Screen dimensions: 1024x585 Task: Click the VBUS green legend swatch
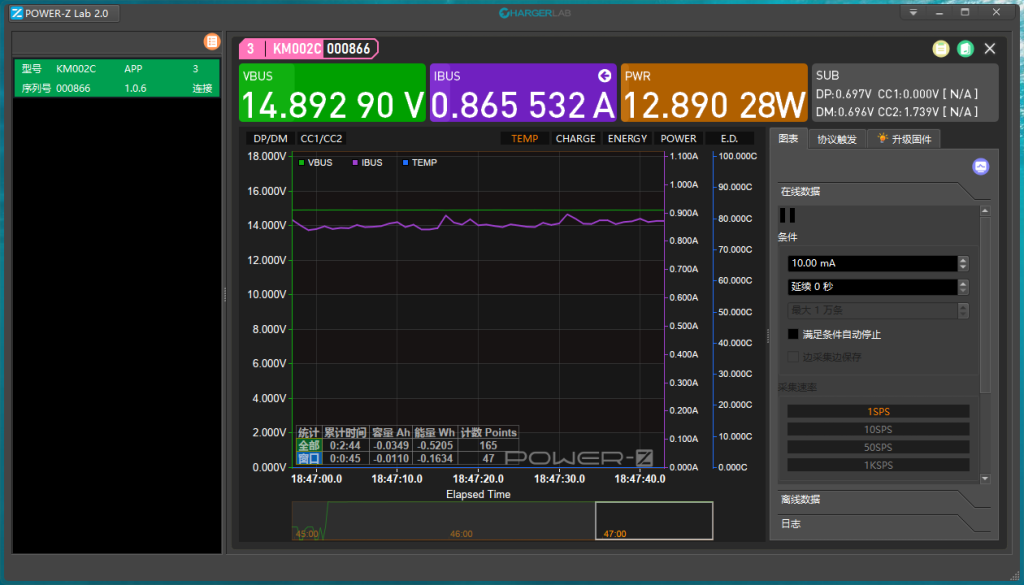[301, 163]
